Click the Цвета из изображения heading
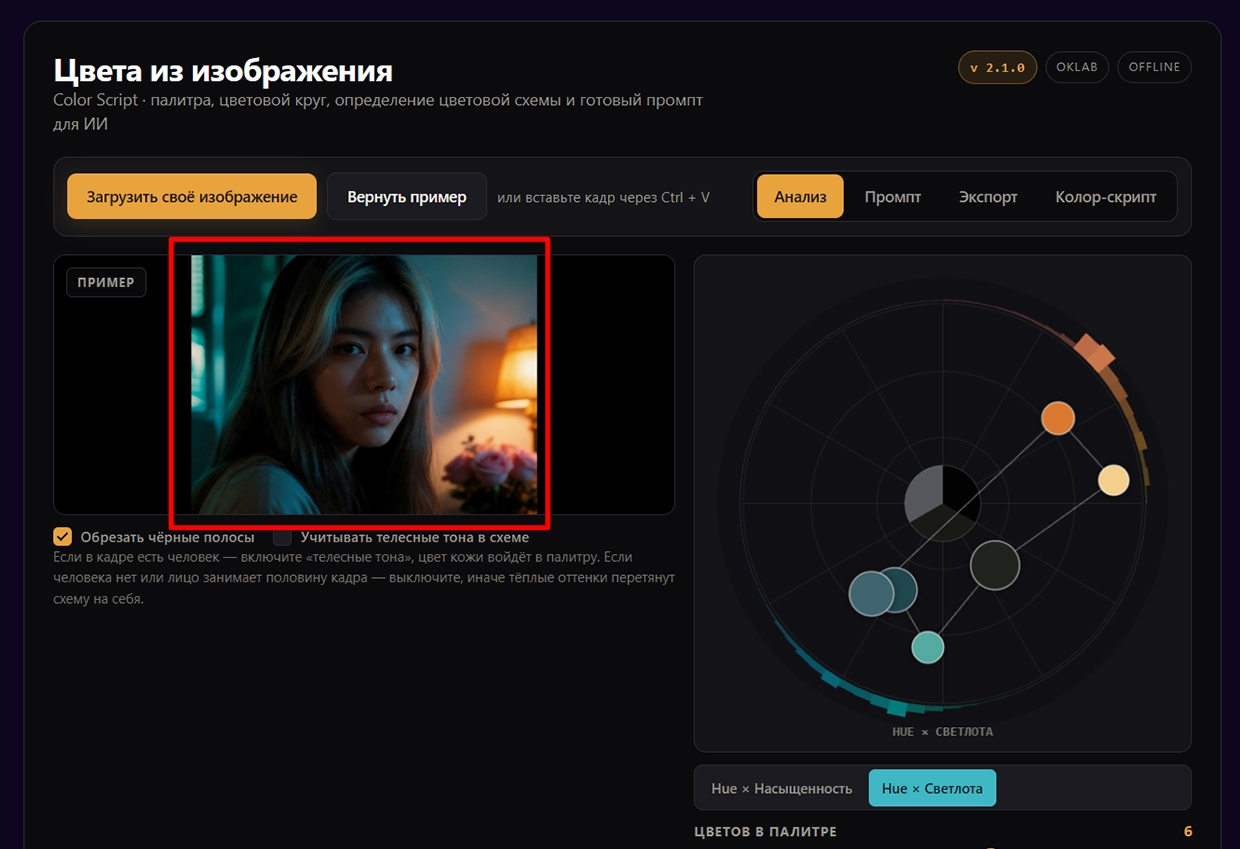This screenshot has height=849, width=1240. (223, 70)
